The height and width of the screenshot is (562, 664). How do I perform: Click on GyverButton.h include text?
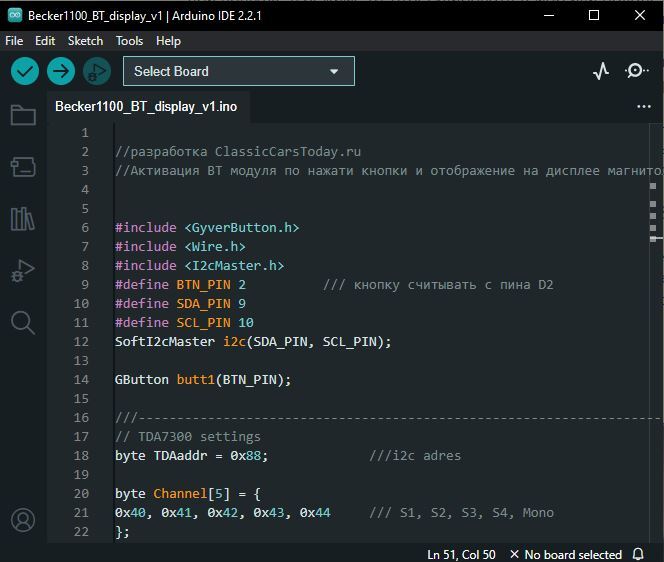tap(241, 227)
